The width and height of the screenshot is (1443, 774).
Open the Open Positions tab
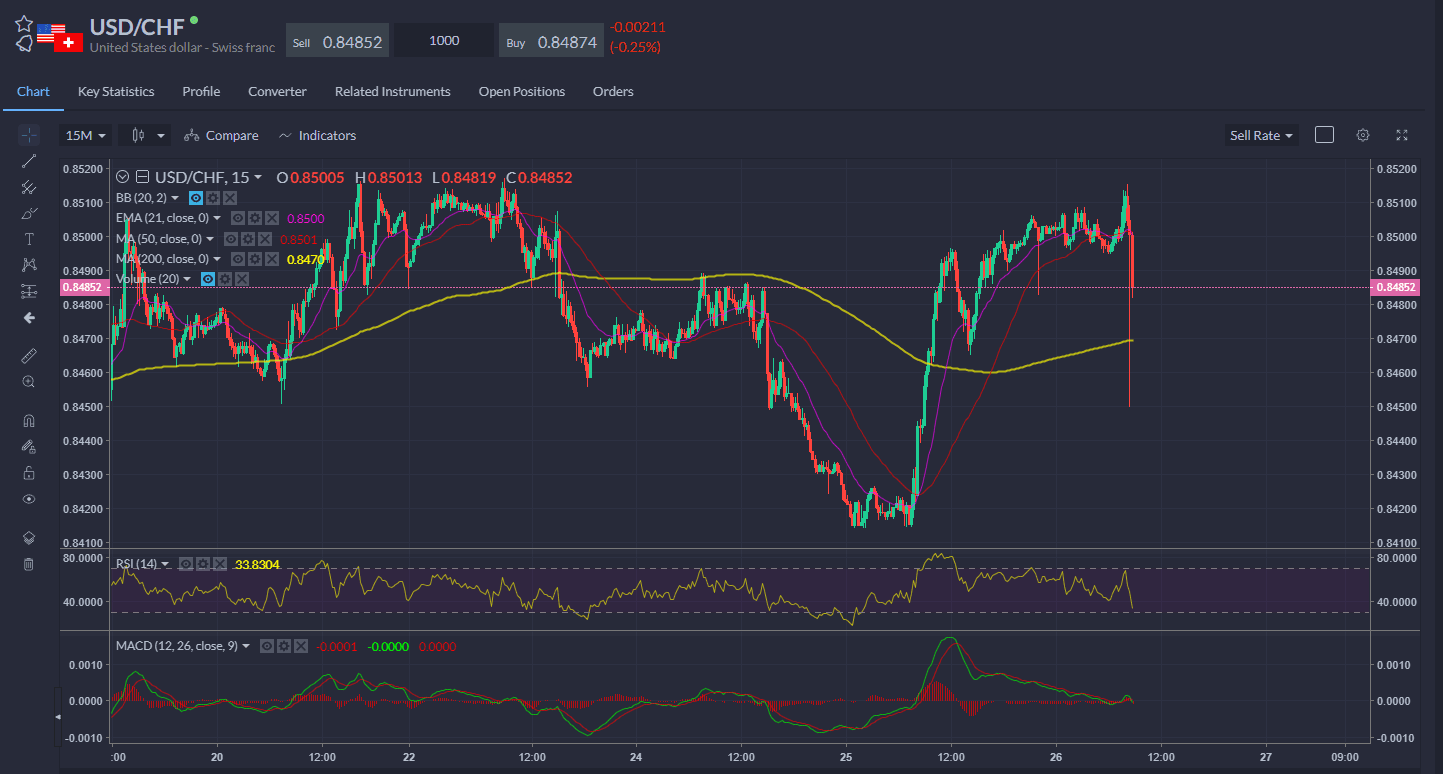click(x=521, y=91)
